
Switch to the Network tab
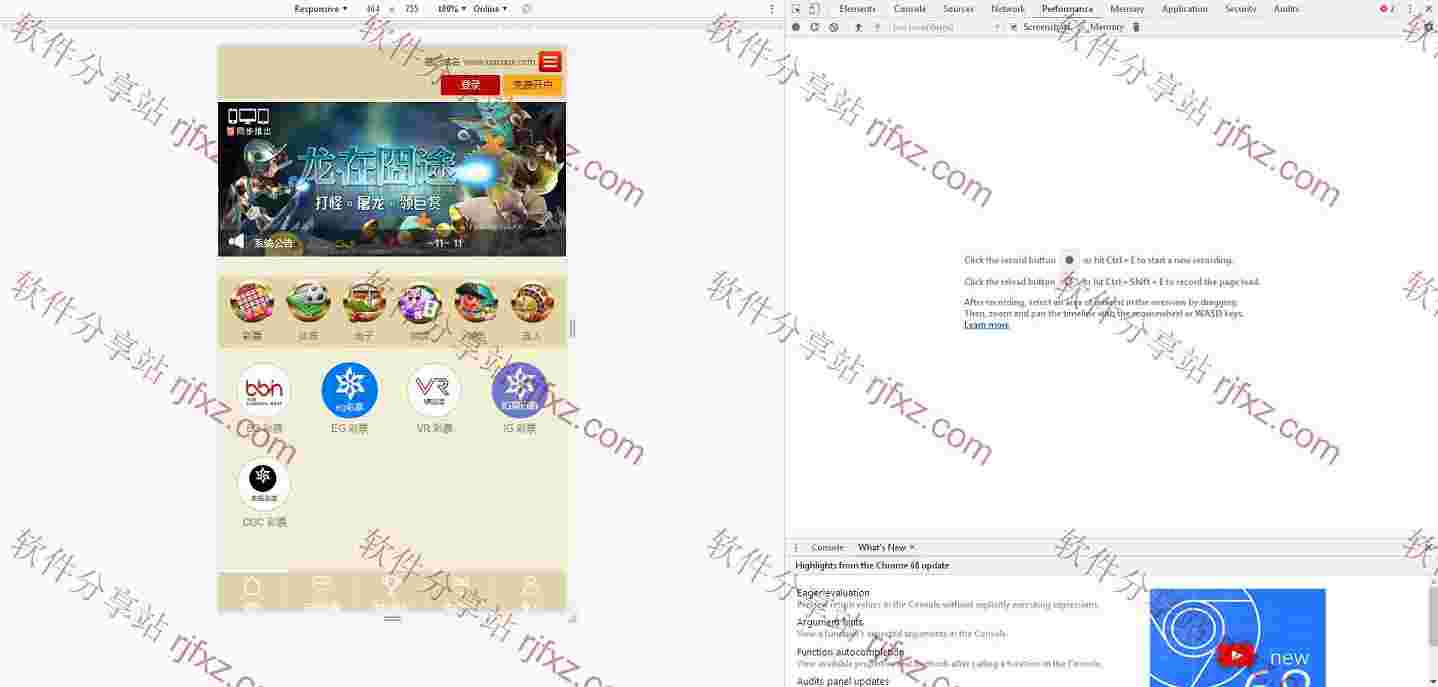1007,9
